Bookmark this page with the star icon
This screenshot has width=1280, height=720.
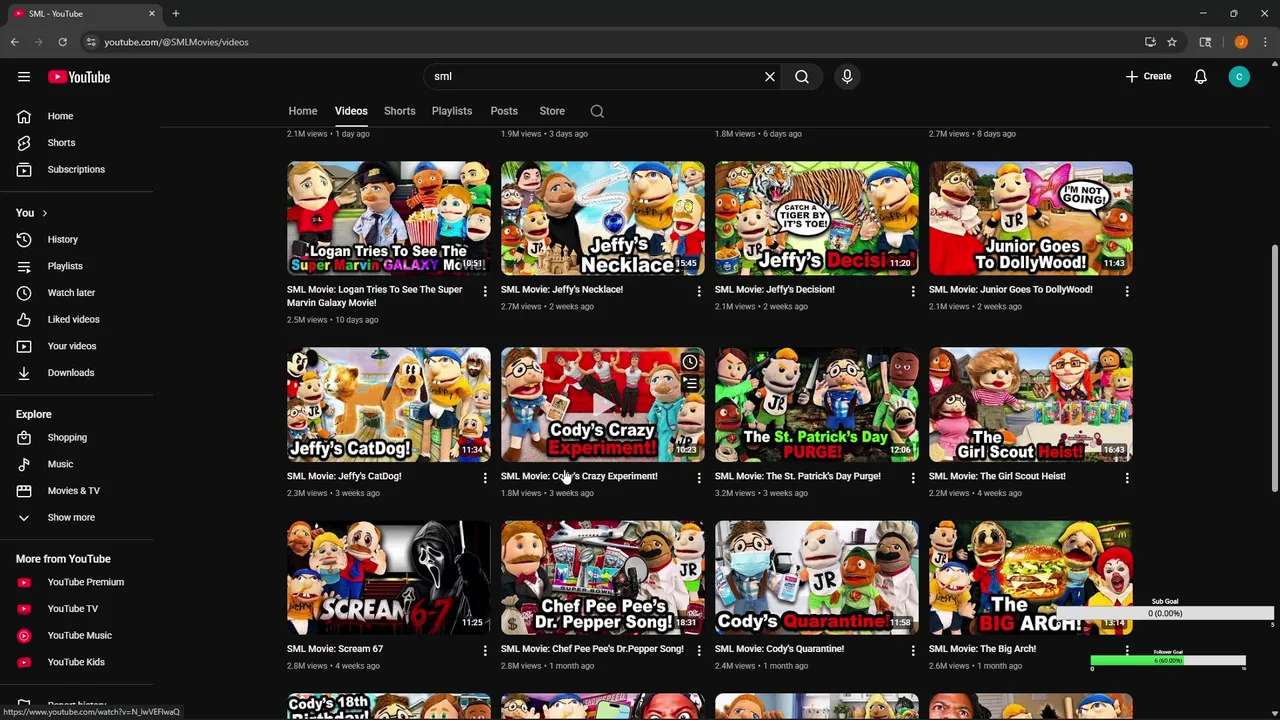pyautogui.click(x=1171, y=42)
